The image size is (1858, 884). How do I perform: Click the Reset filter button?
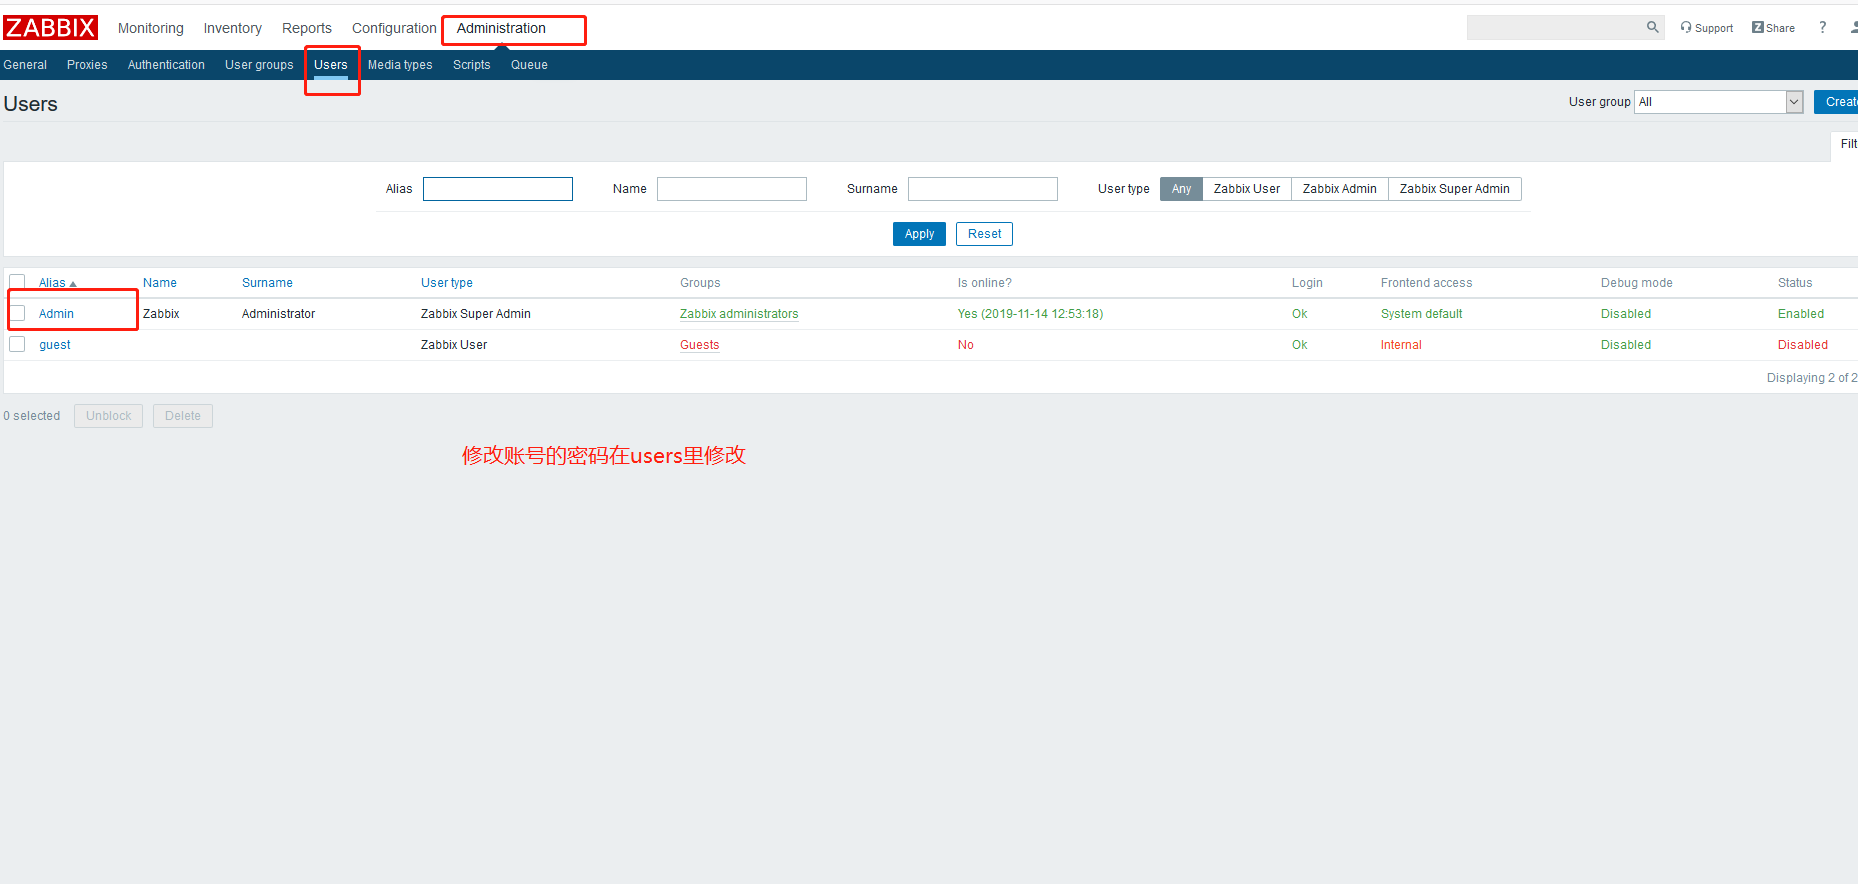984,234
